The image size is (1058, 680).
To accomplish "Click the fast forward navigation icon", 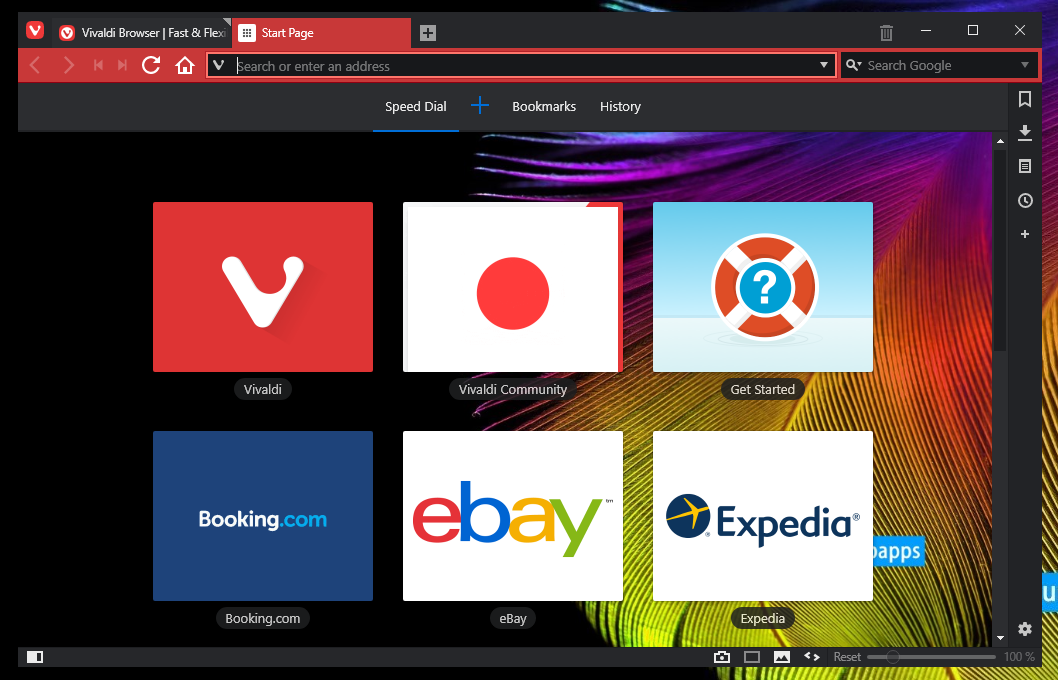I will click(x=122, y=65).
